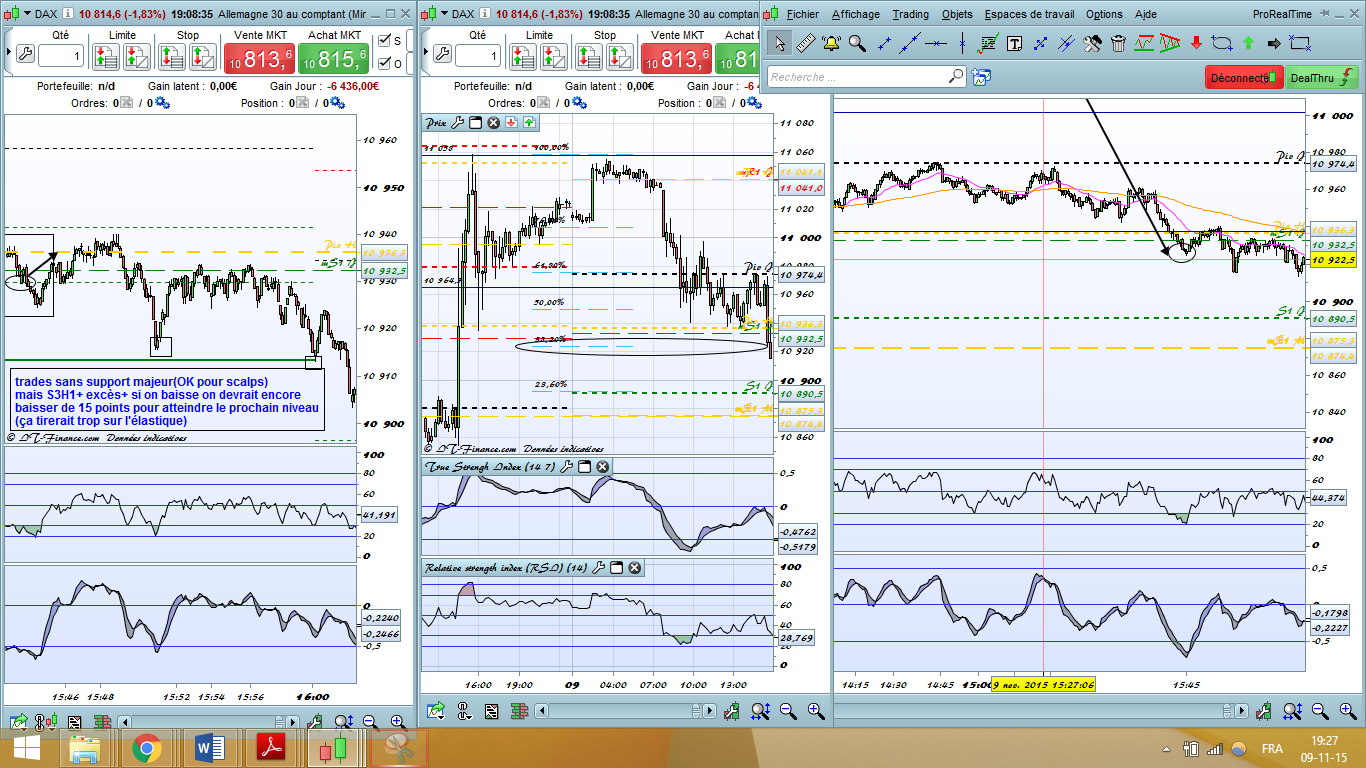
Task: Click the red Vente MKT button in left chart
Action: click(260, 59)
